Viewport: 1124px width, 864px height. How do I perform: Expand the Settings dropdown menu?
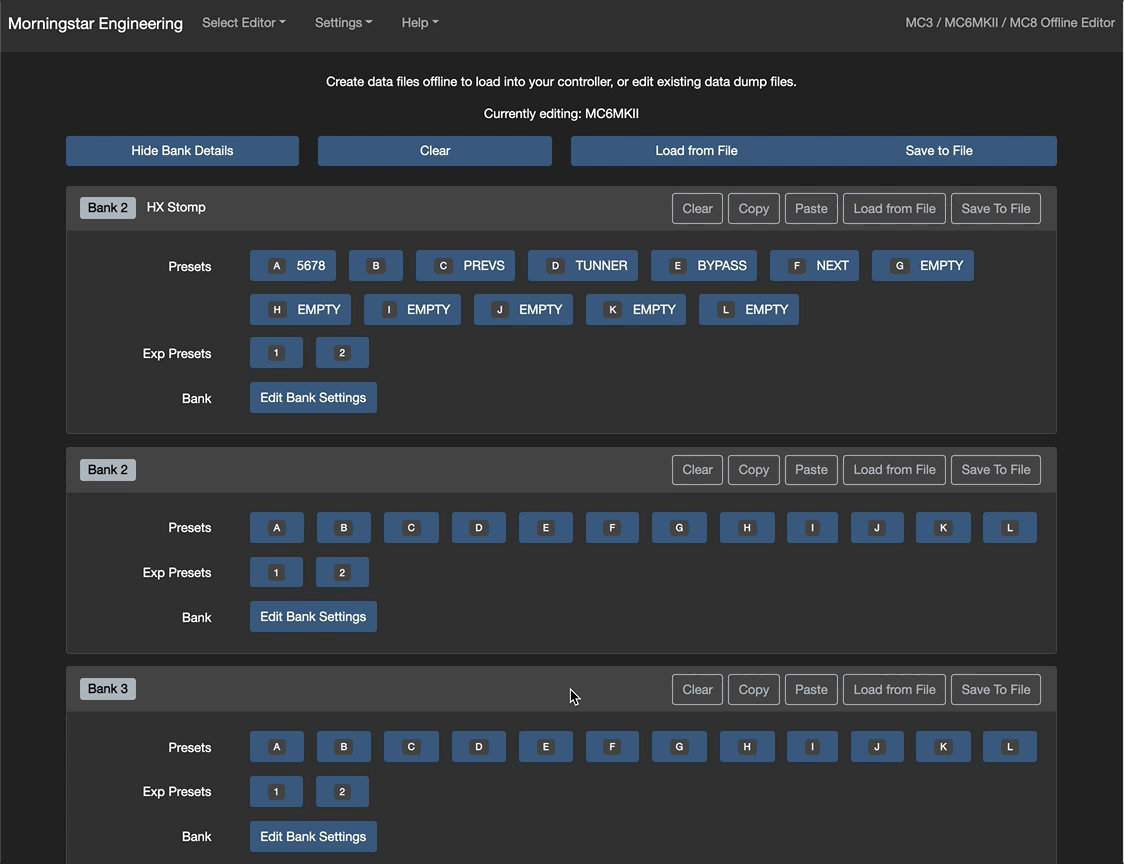(343, 22)
